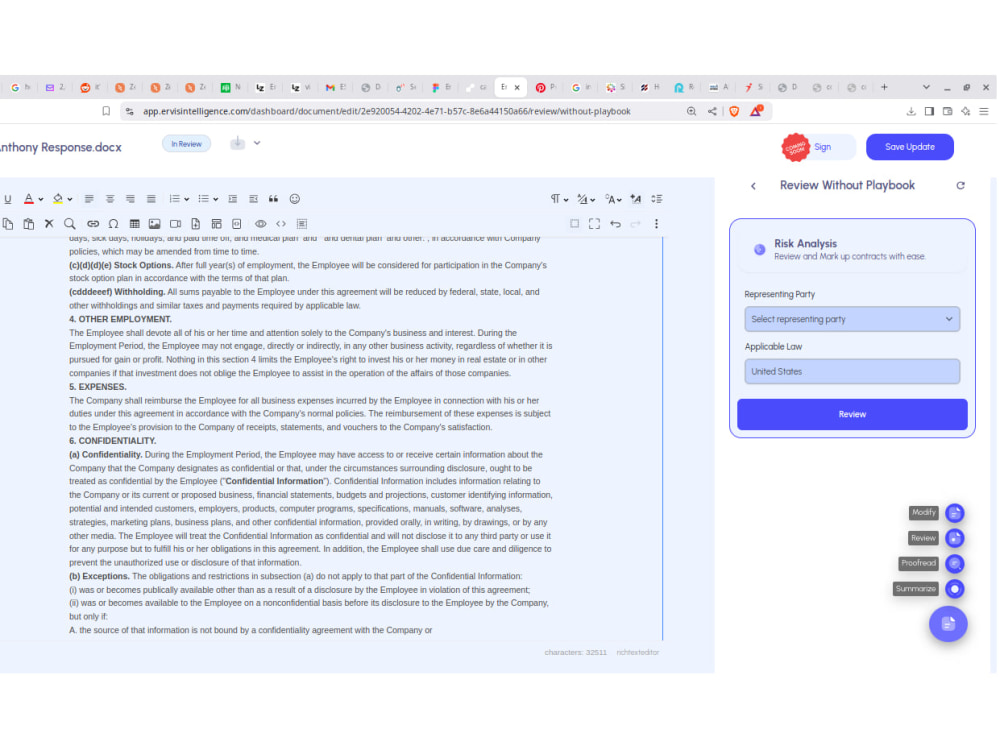1000x750 pixels.
Task: Switch to the Pinterest browser tab
Action: tap(546, 87)
